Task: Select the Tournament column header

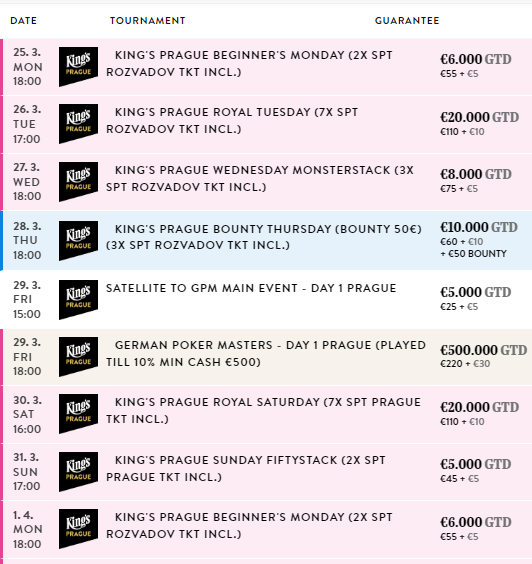Action: pyautogui.click(x=147, y=21)
